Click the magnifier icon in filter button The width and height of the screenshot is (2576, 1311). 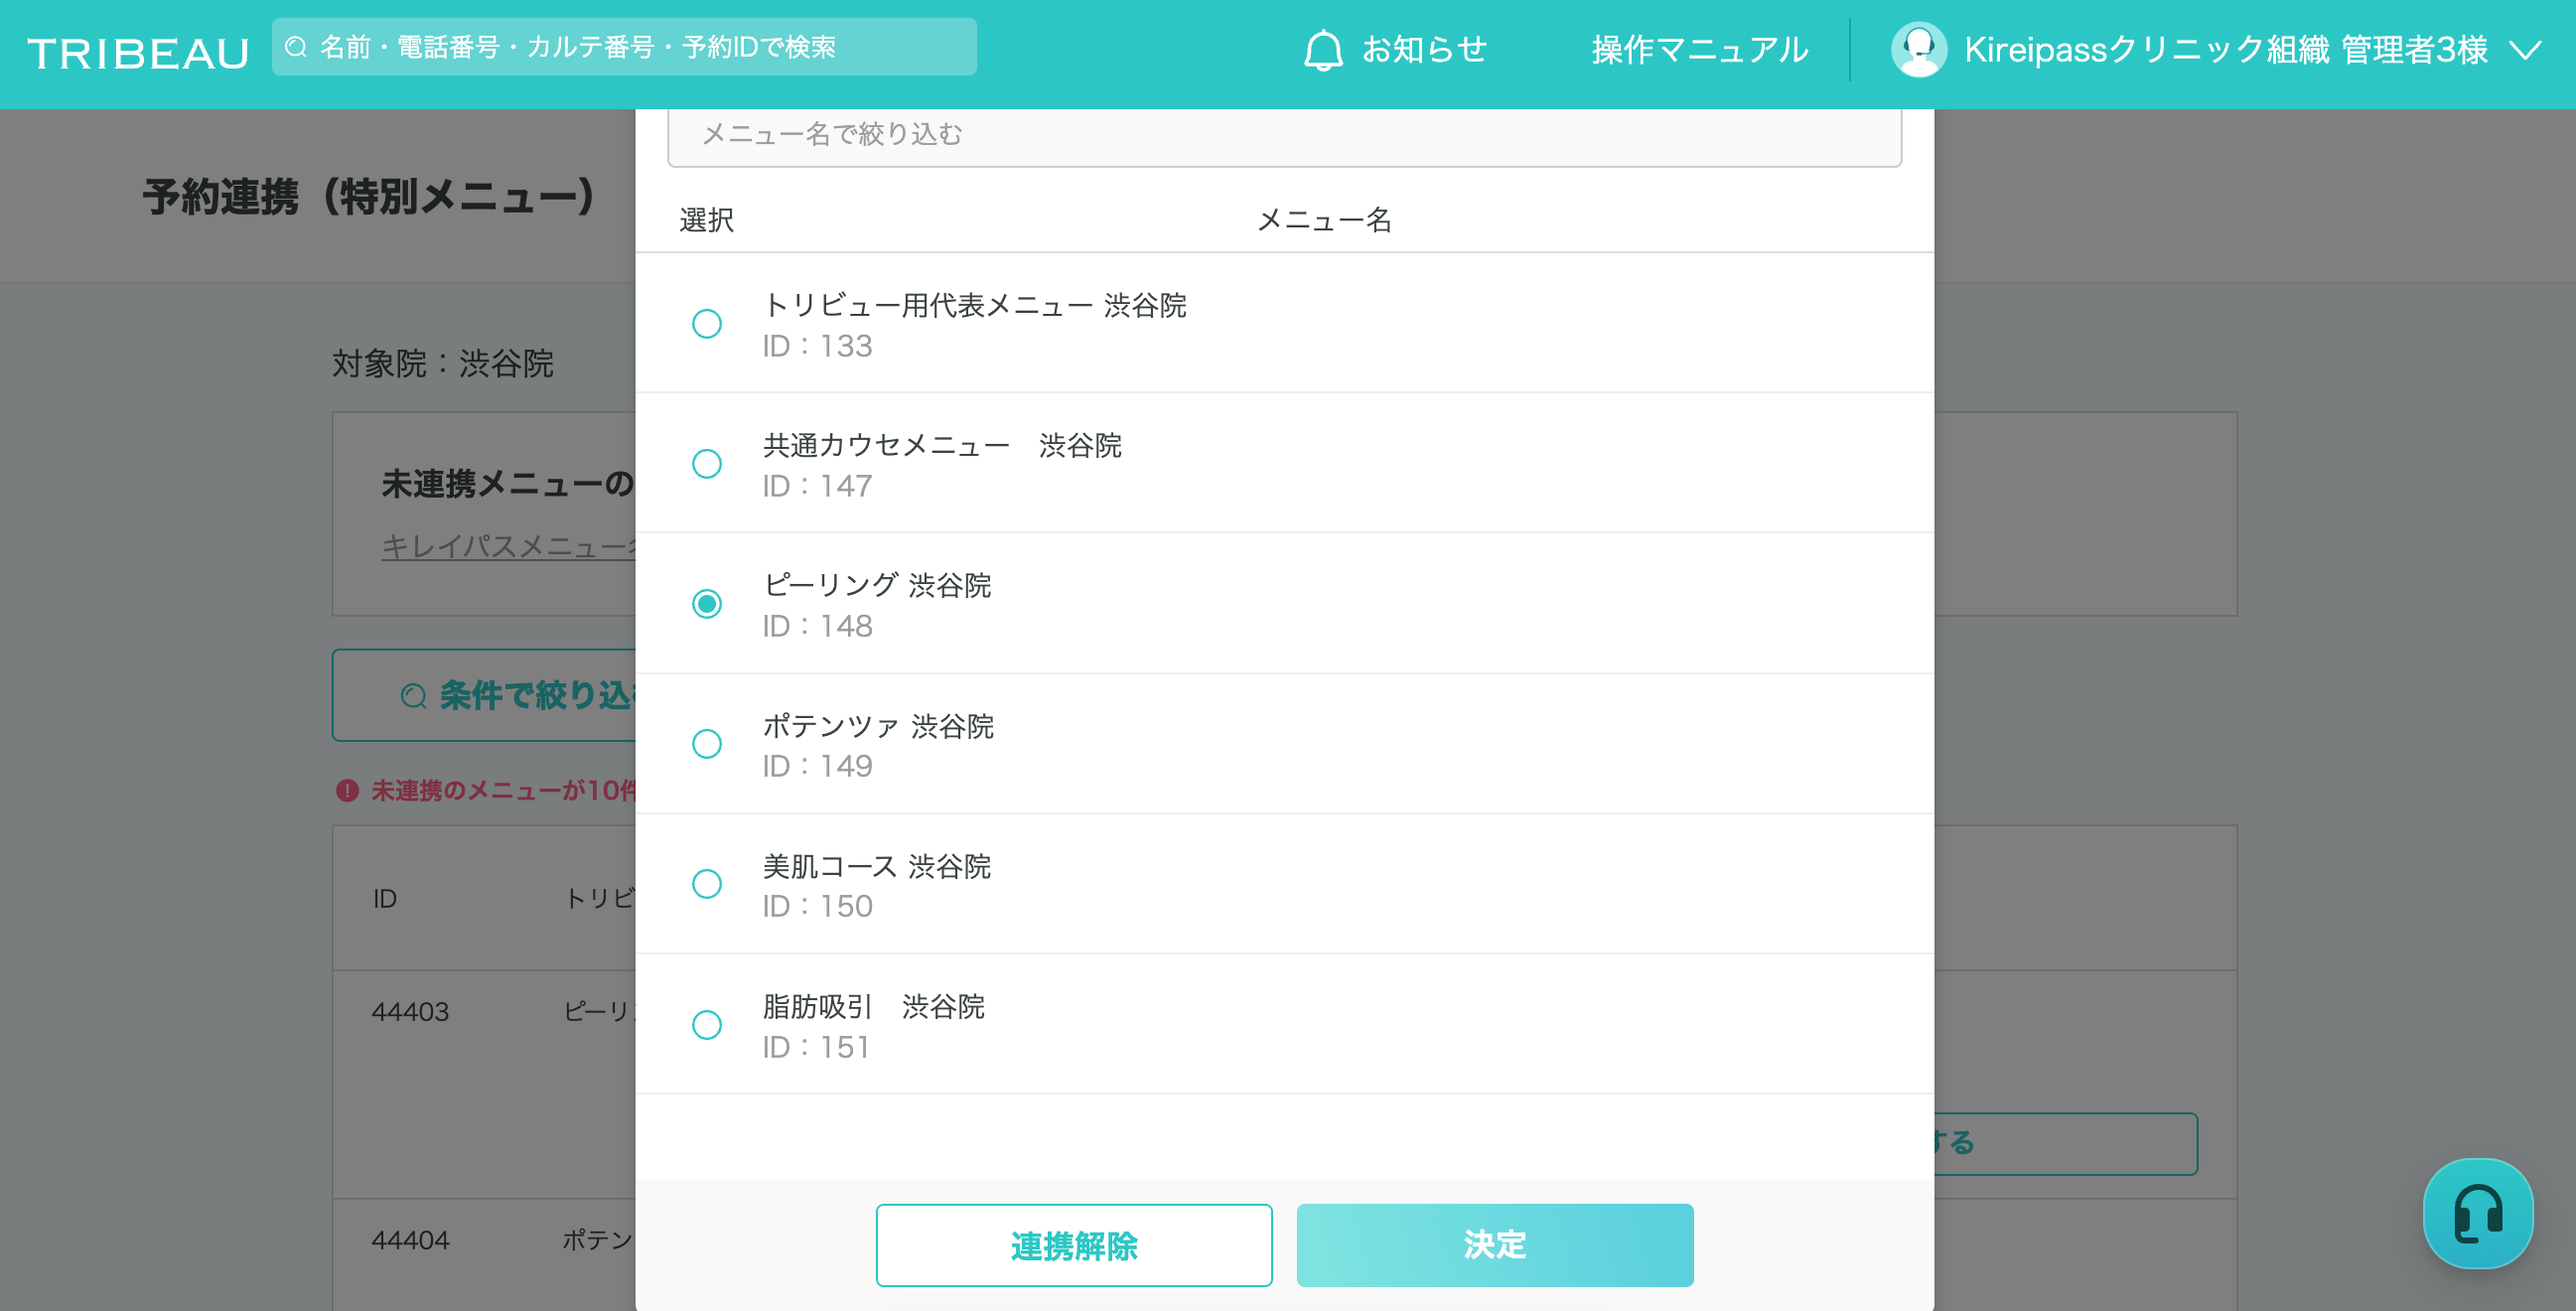pyautogui.click(x=413, y=696)
